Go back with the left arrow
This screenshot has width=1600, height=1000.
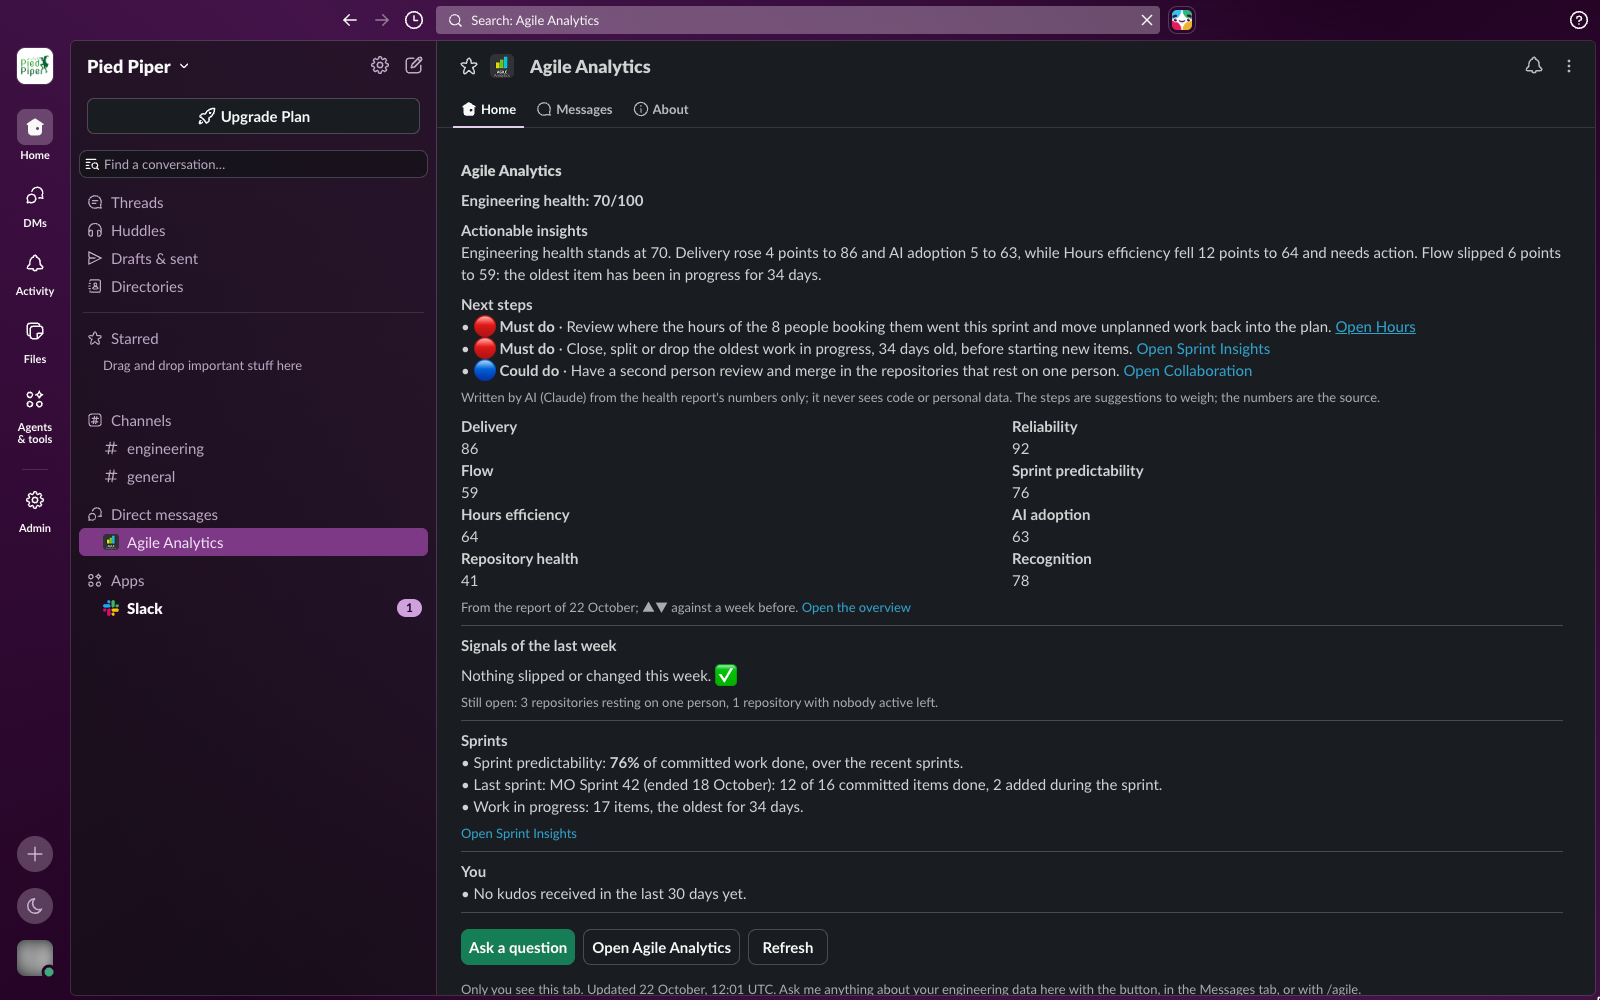pos(350,20)
